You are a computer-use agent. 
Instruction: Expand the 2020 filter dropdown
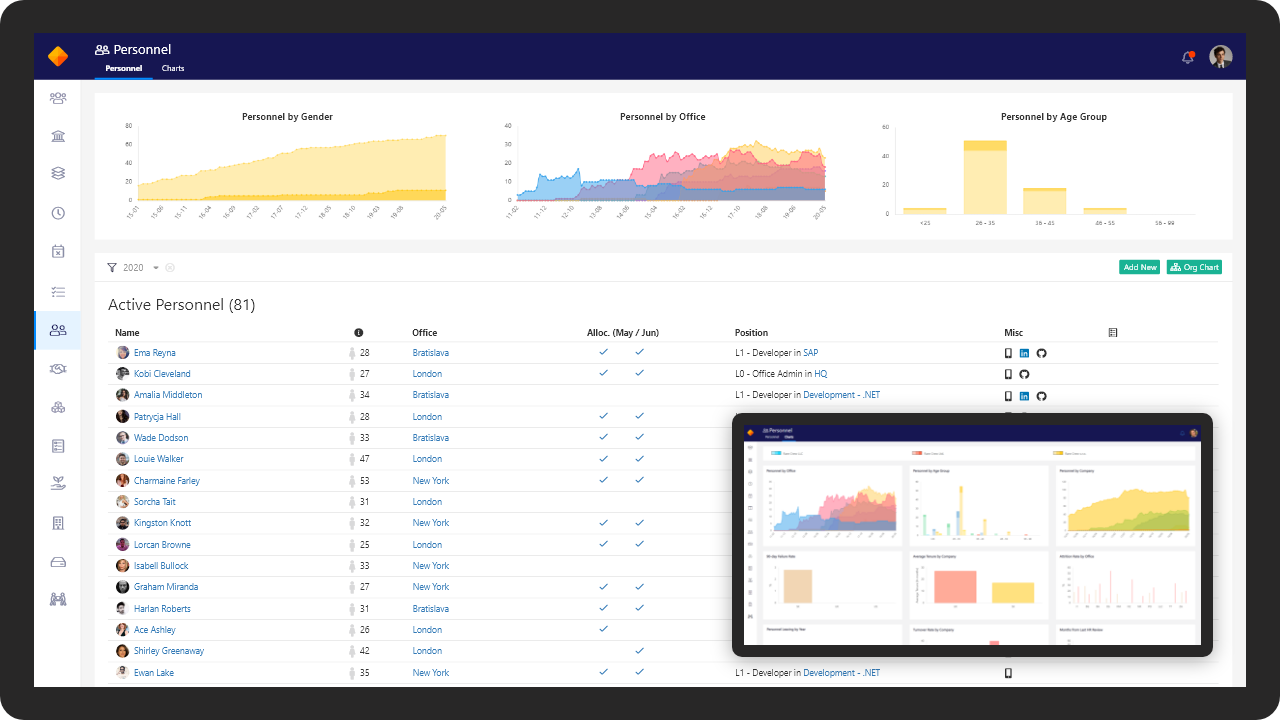[x=154, y=267]
